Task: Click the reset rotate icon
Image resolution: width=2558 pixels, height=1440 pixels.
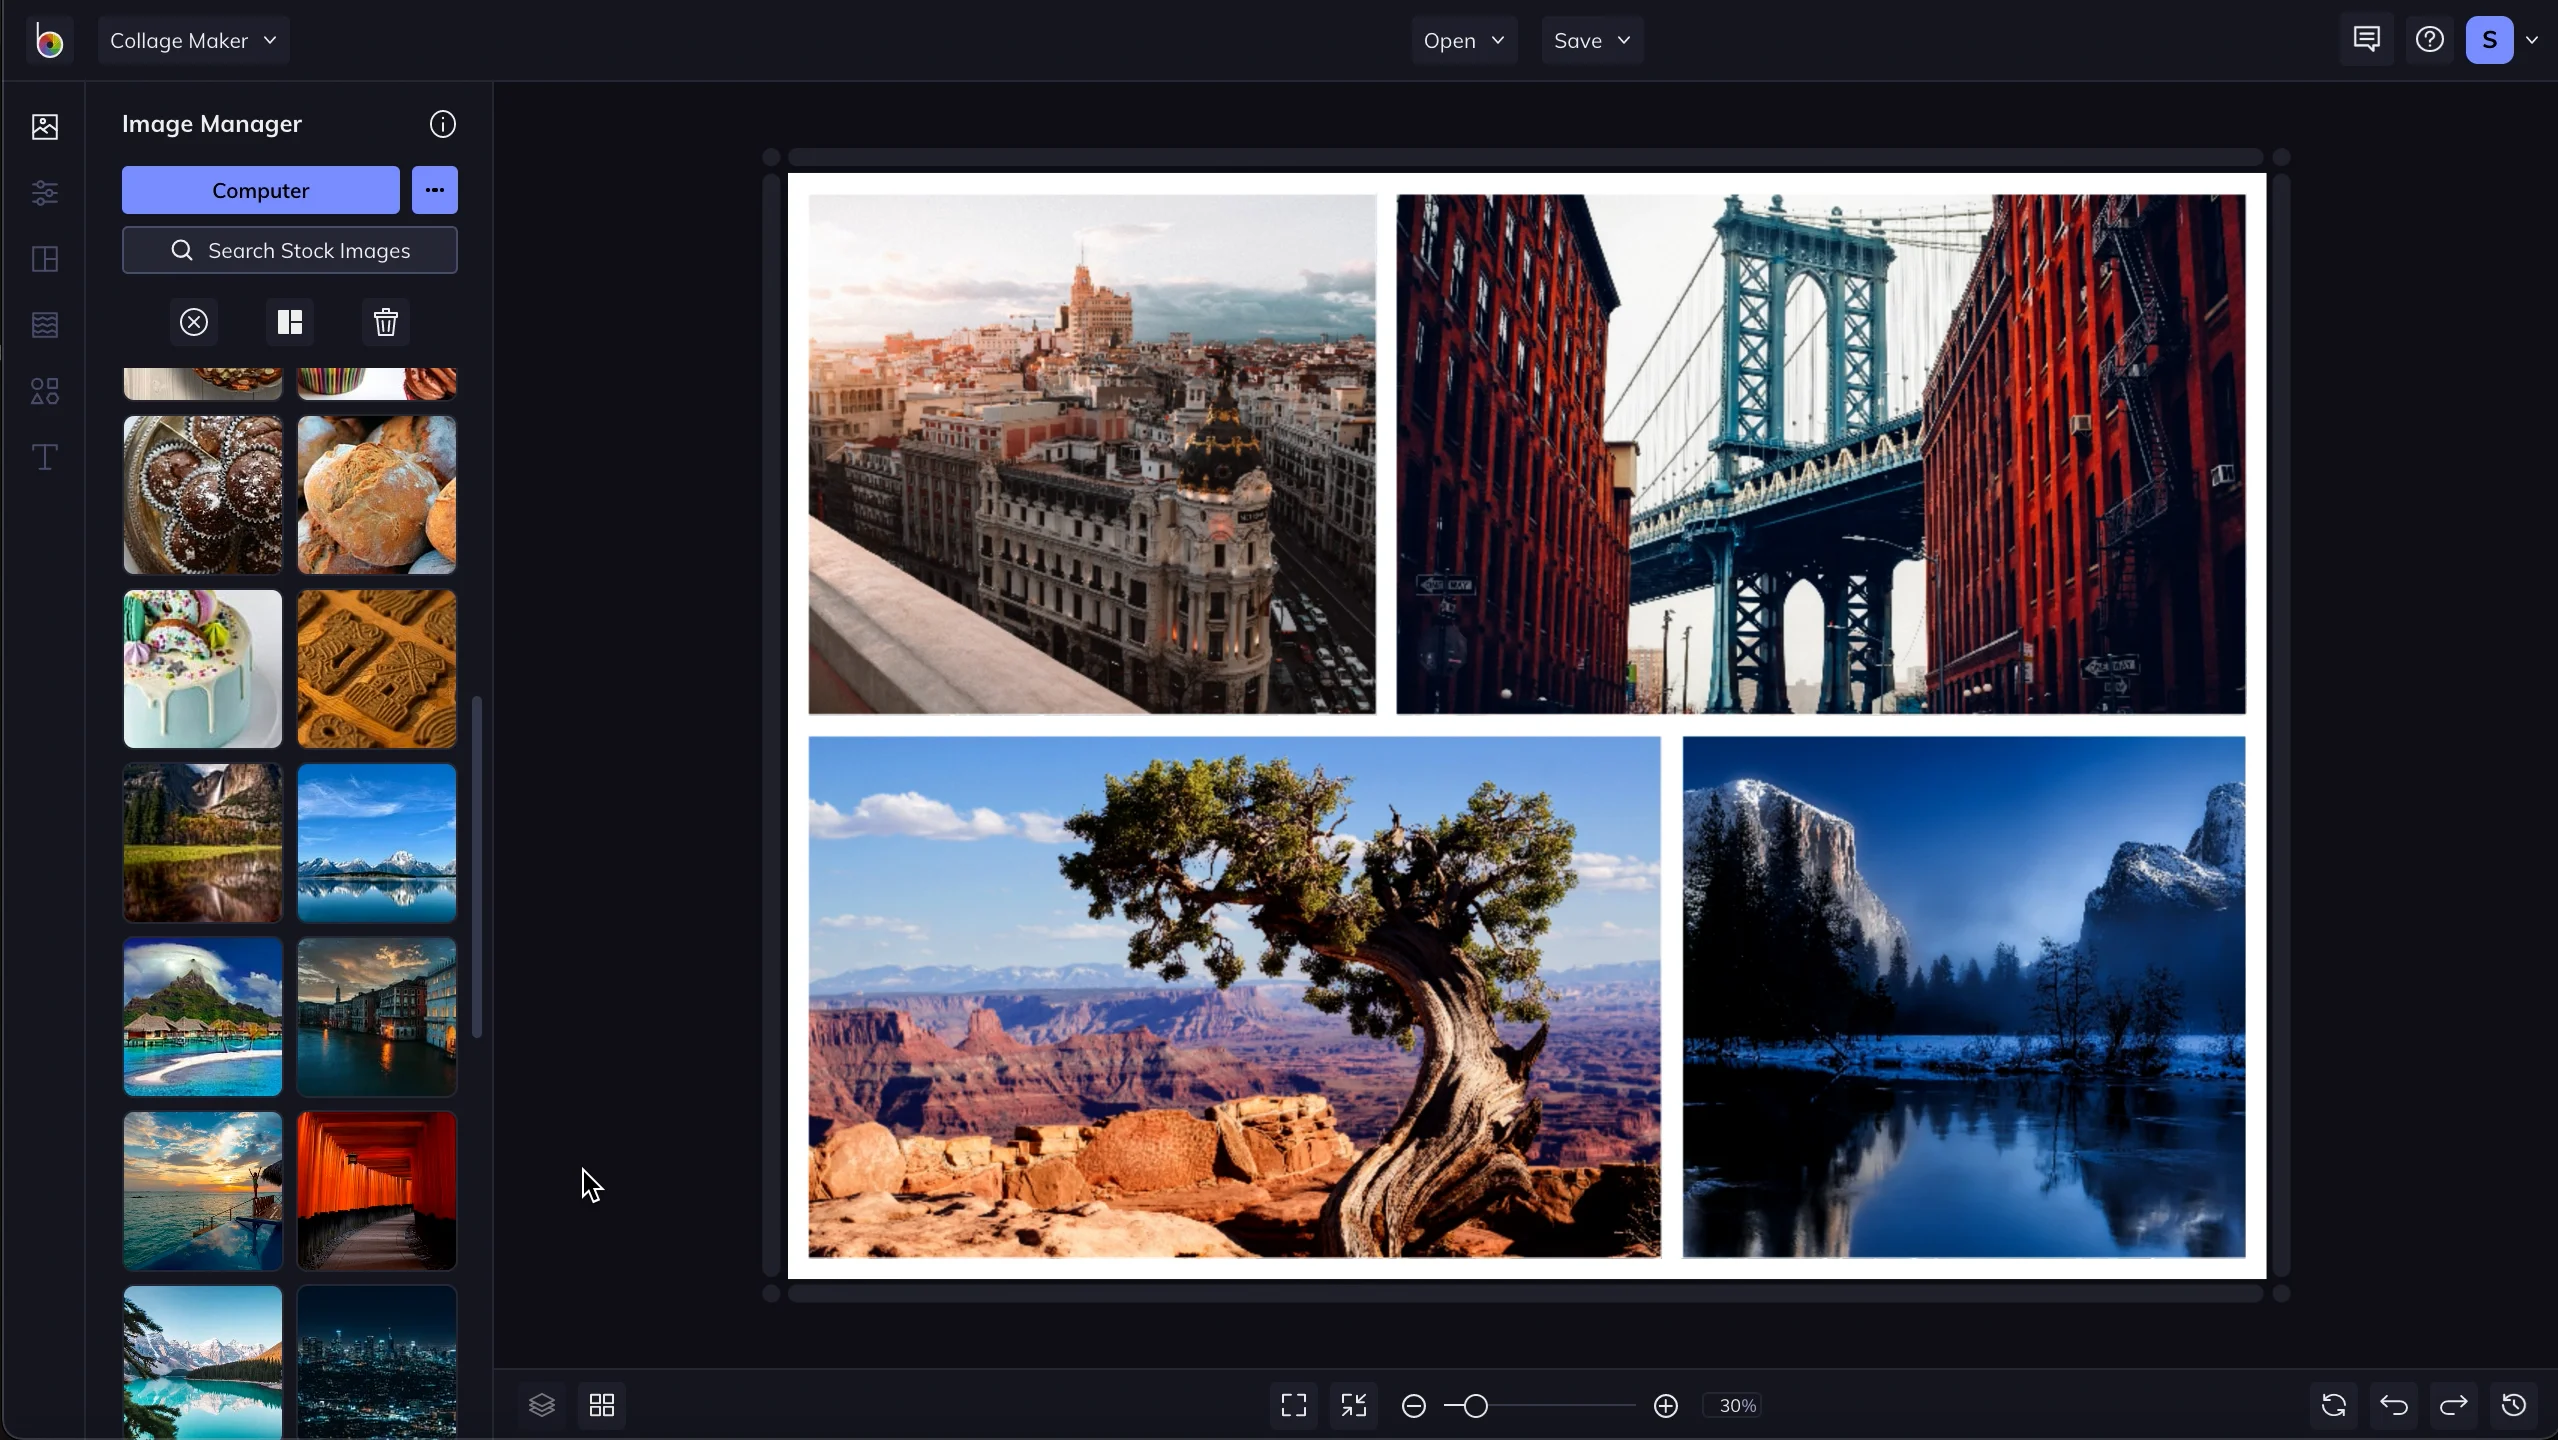Action: click(x=2334, y=1405)
